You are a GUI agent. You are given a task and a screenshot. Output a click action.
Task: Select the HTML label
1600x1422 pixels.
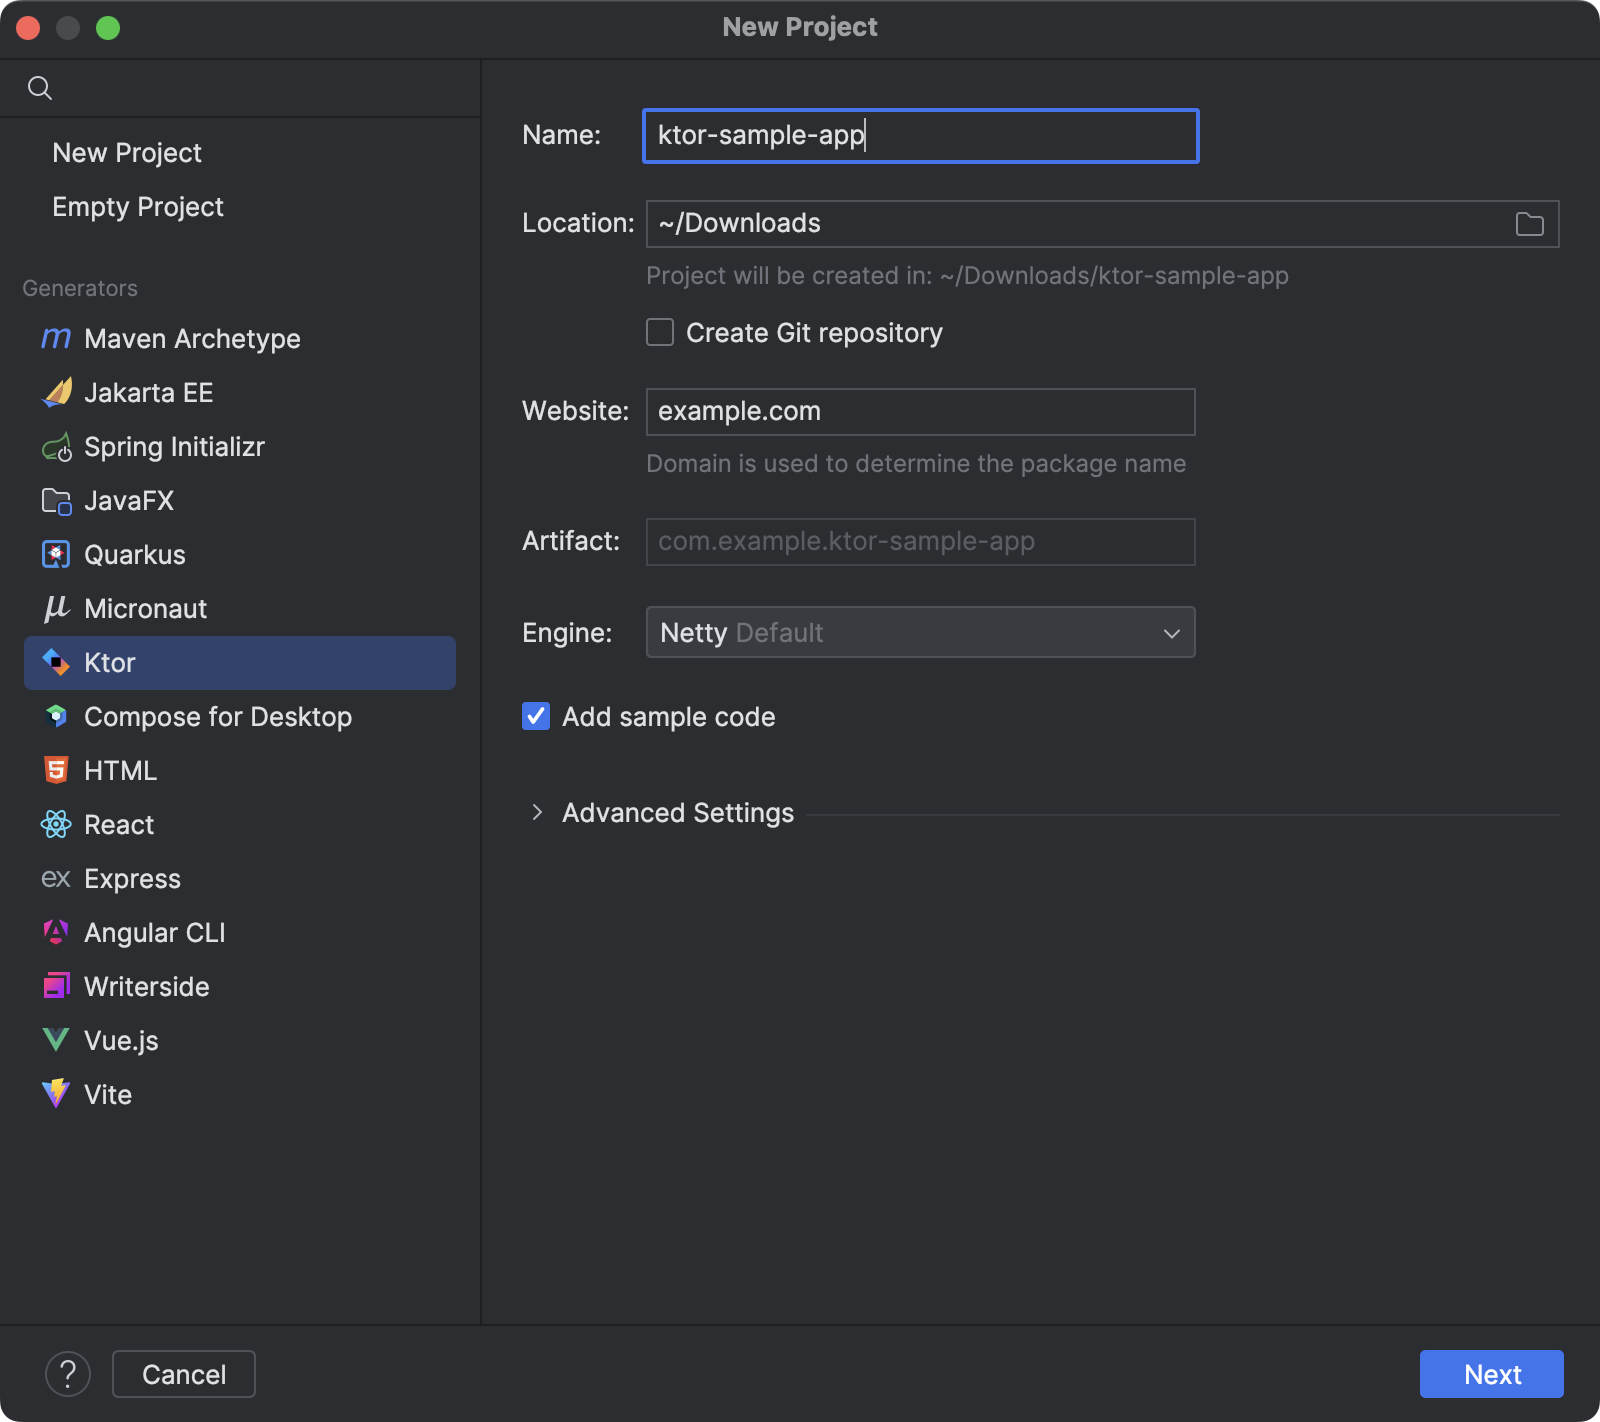coord(121,771)
